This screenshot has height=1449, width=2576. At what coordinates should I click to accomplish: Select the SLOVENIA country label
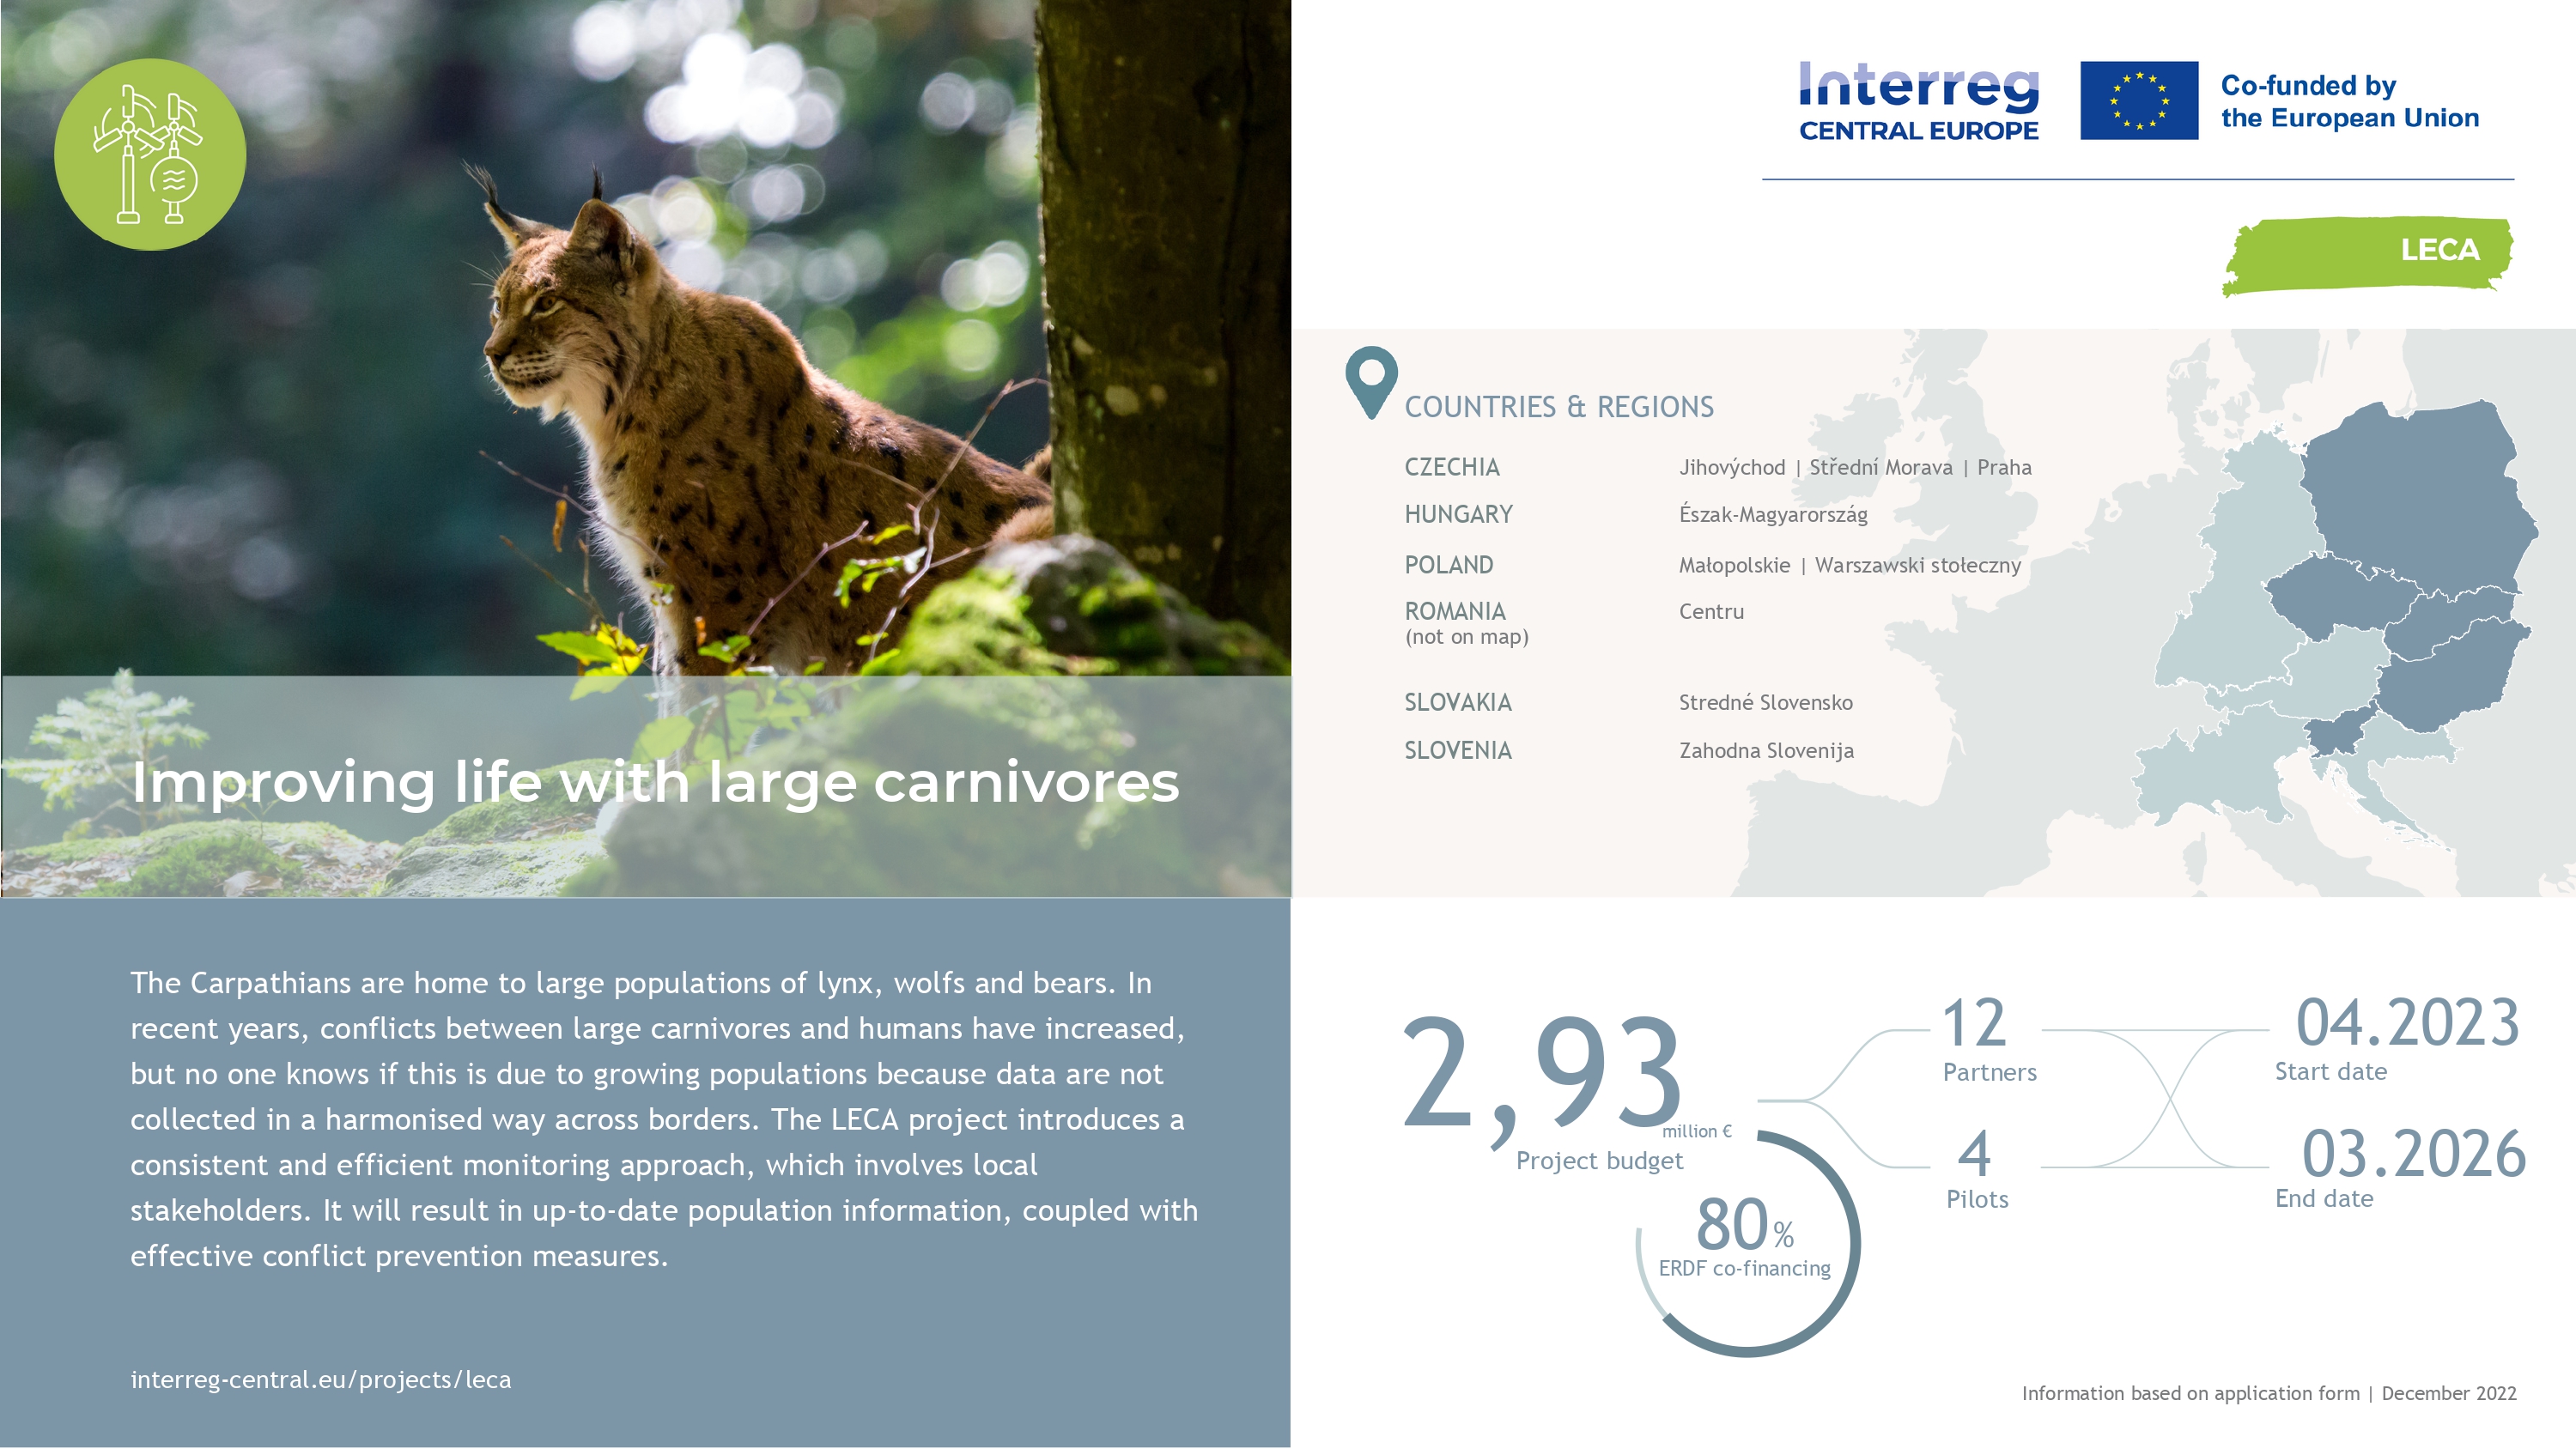click(1457, 750)
